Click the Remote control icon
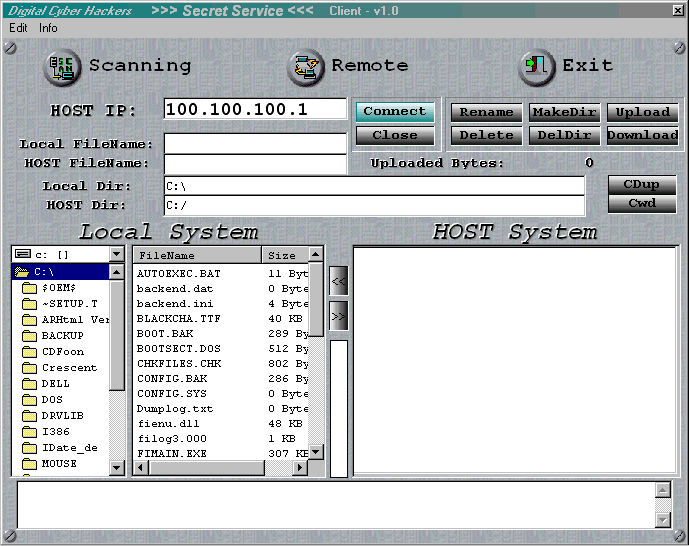 305,67
